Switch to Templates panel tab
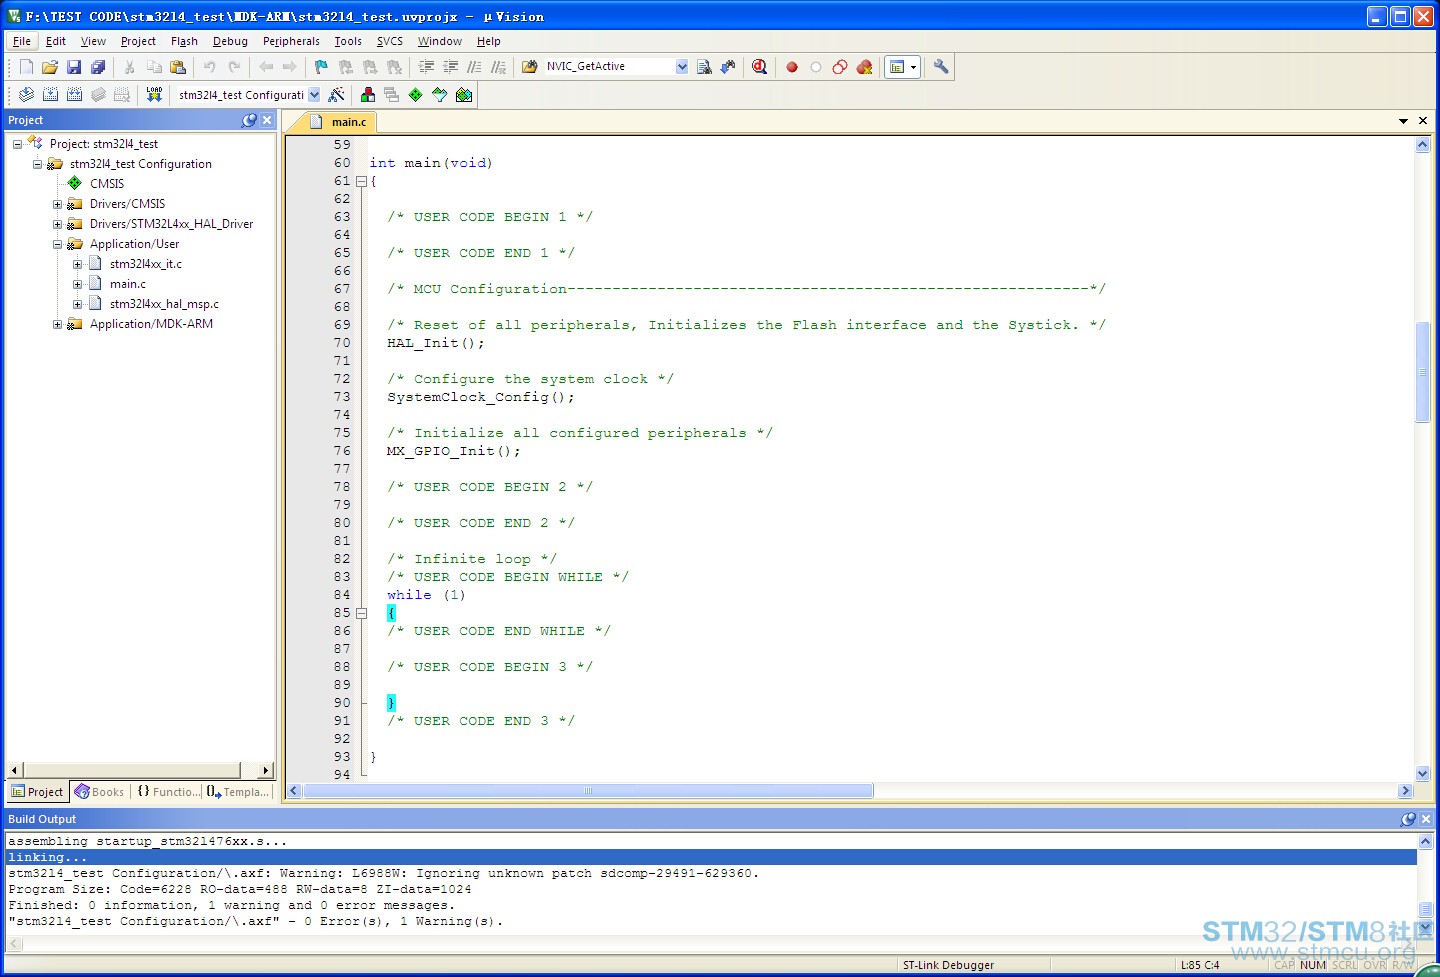This screenshot has height=977, width=1440. coord(238,792)
